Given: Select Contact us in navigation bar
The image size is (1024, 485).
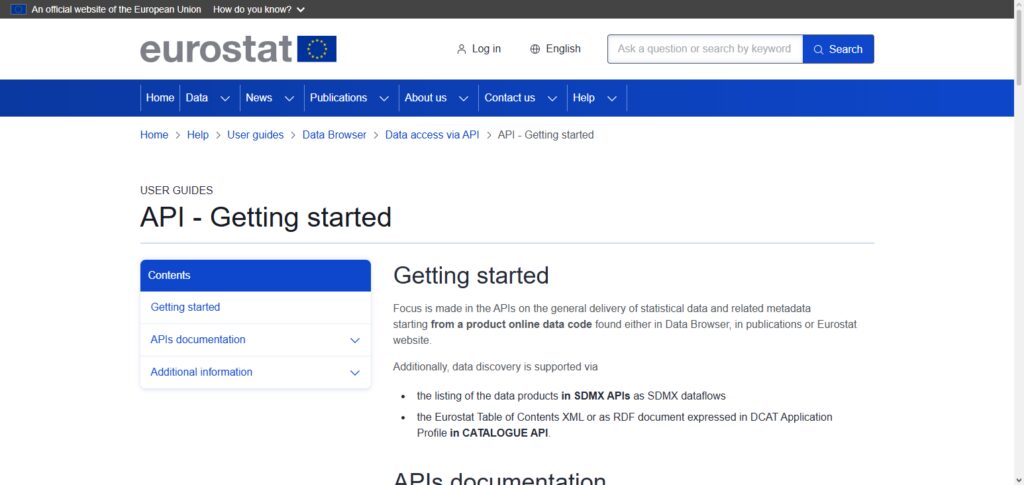Looking at the screenshot, I should click(x=509, y=98).
